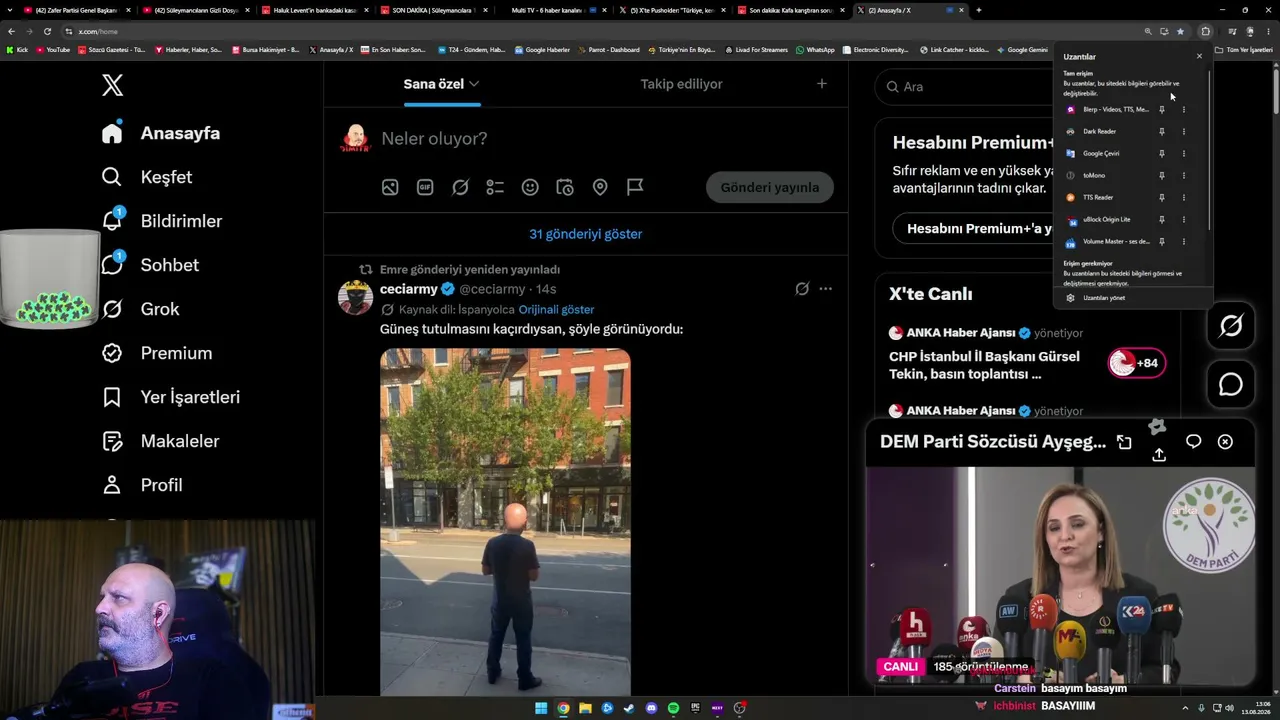Open the Makaleler icon in sidebar

[x=112, y=441]
